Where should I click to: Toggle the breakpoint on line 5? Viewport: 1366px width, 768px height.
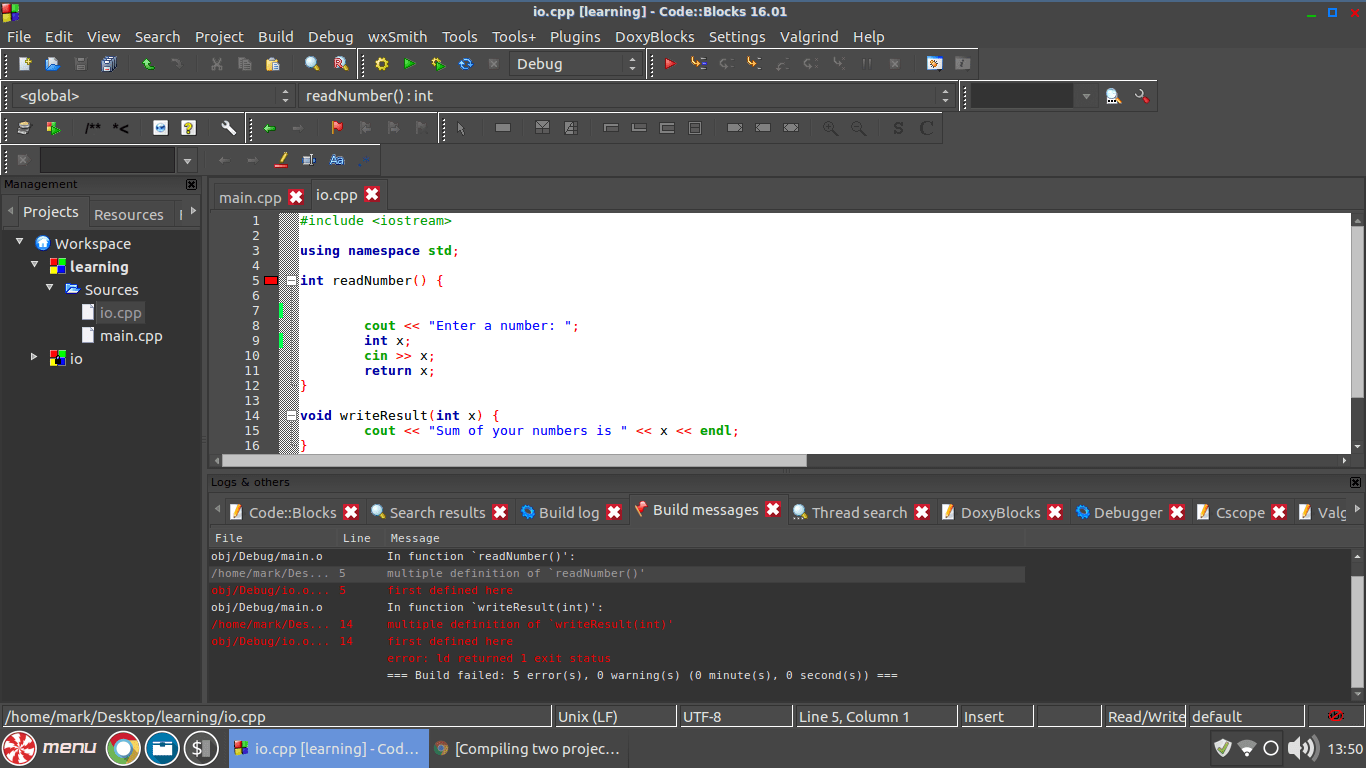(271, 281)
